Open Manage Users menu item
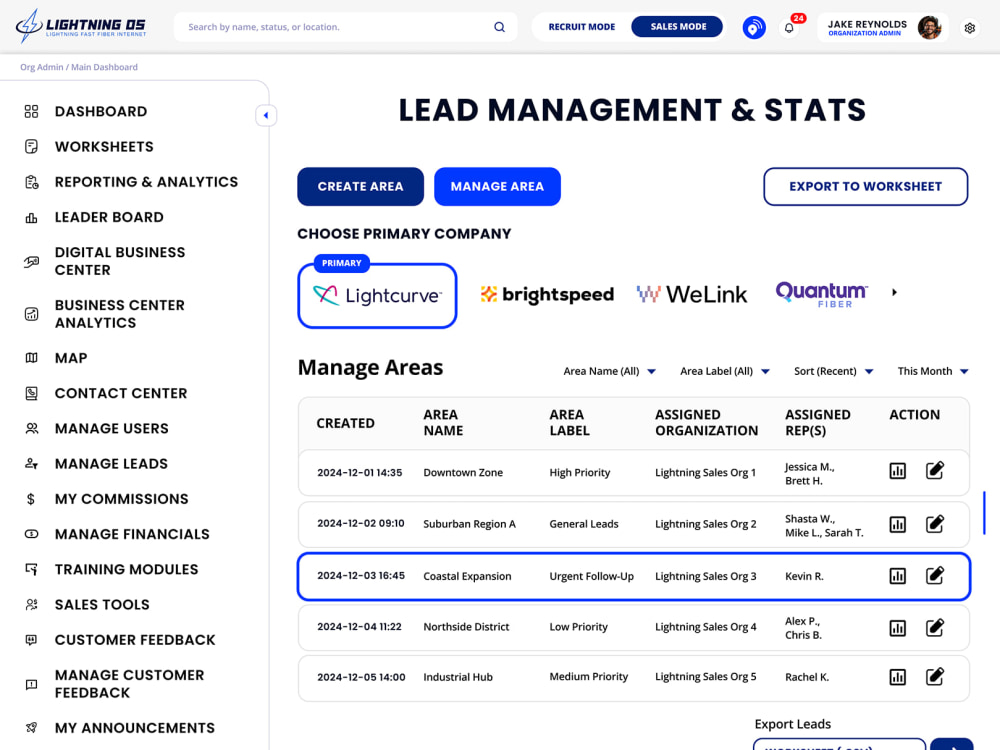The width and height of the screenshot is (1000, 750). point(112,429)
